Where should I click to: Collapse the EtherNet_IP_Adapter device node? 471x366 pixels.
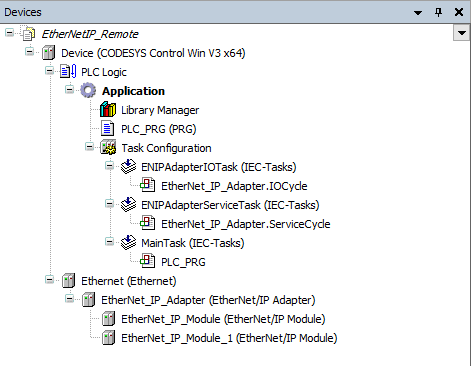[x=69, y=298]
